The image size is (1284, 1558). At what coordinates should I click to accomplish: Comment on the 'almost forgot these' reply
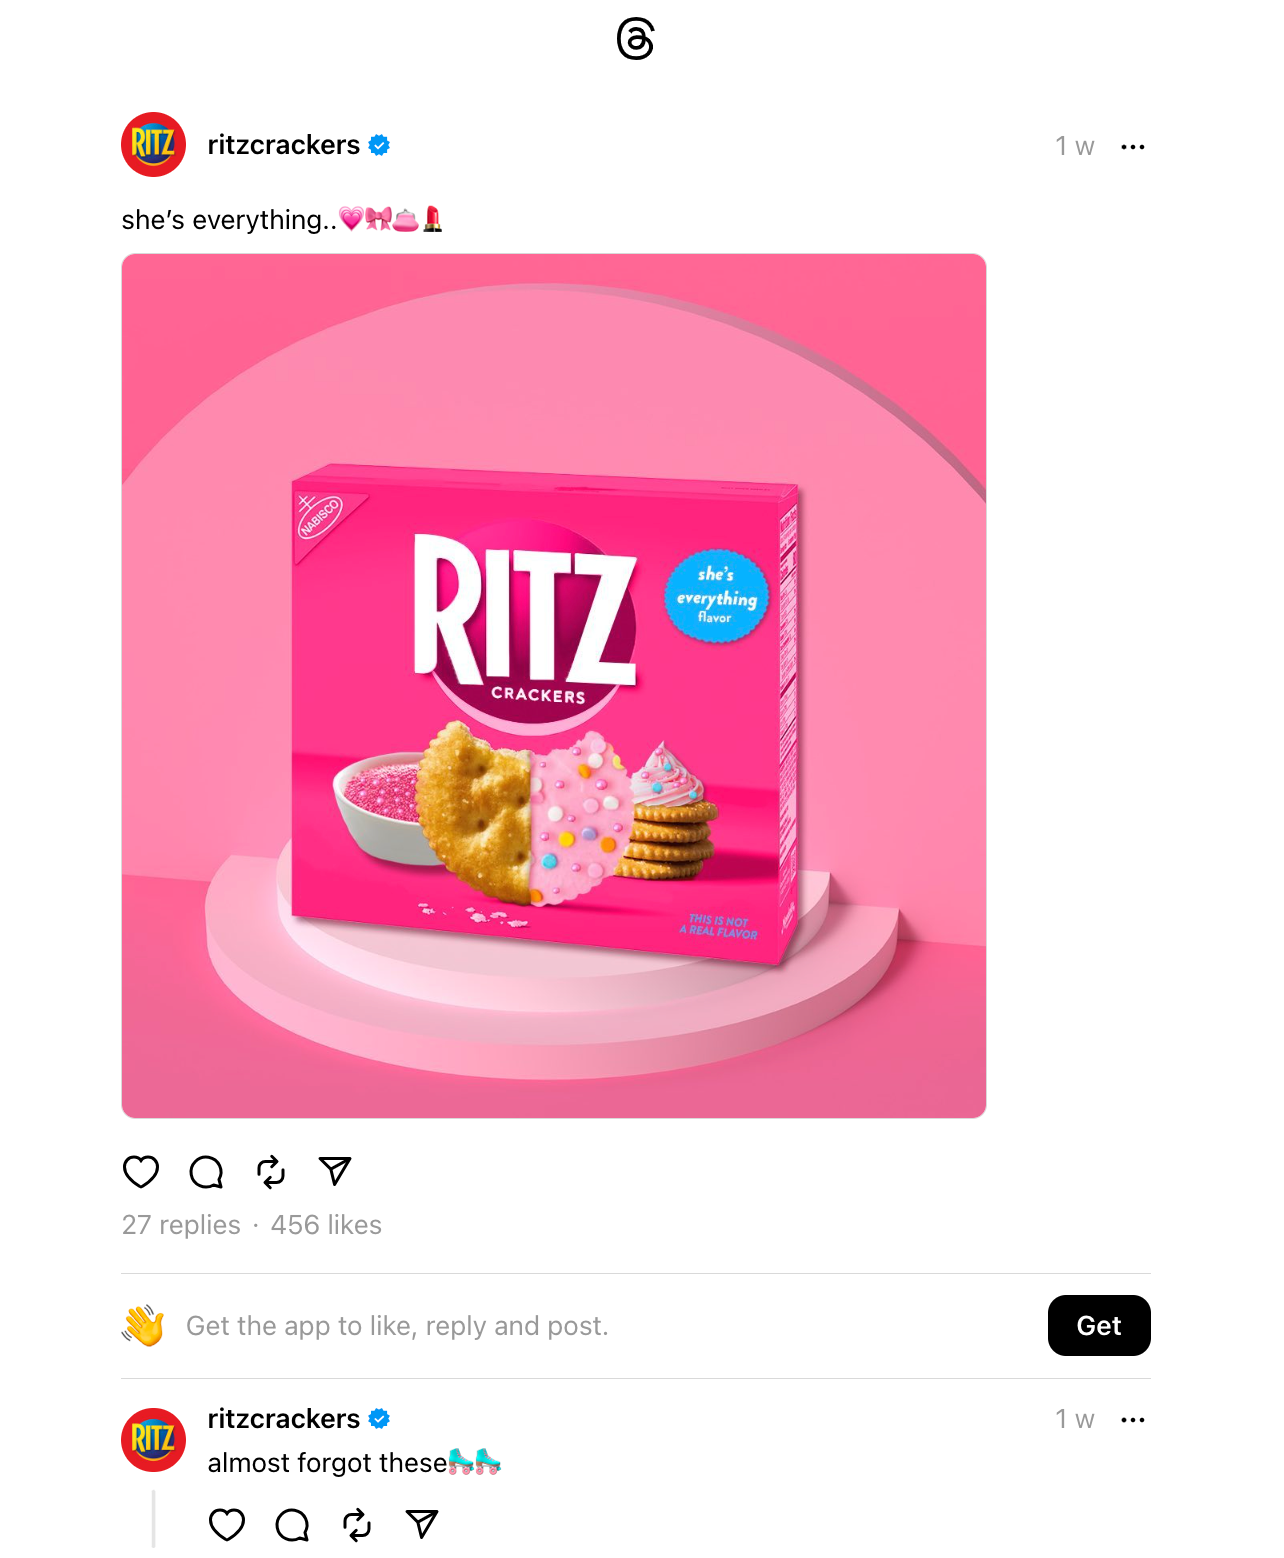tap(292, 1524)
